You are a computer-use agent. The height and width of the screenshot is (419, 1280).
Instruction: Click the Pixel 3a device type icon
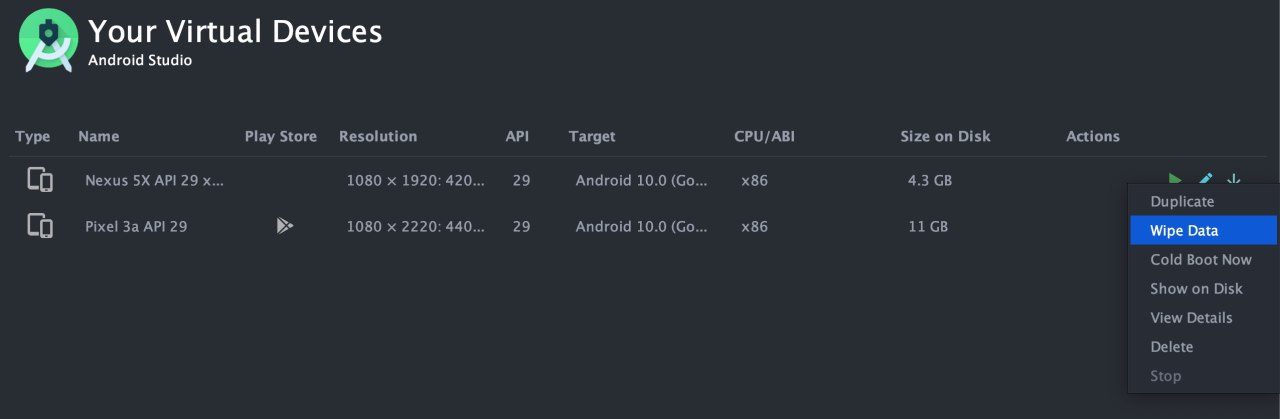click(x=40, y=226)
